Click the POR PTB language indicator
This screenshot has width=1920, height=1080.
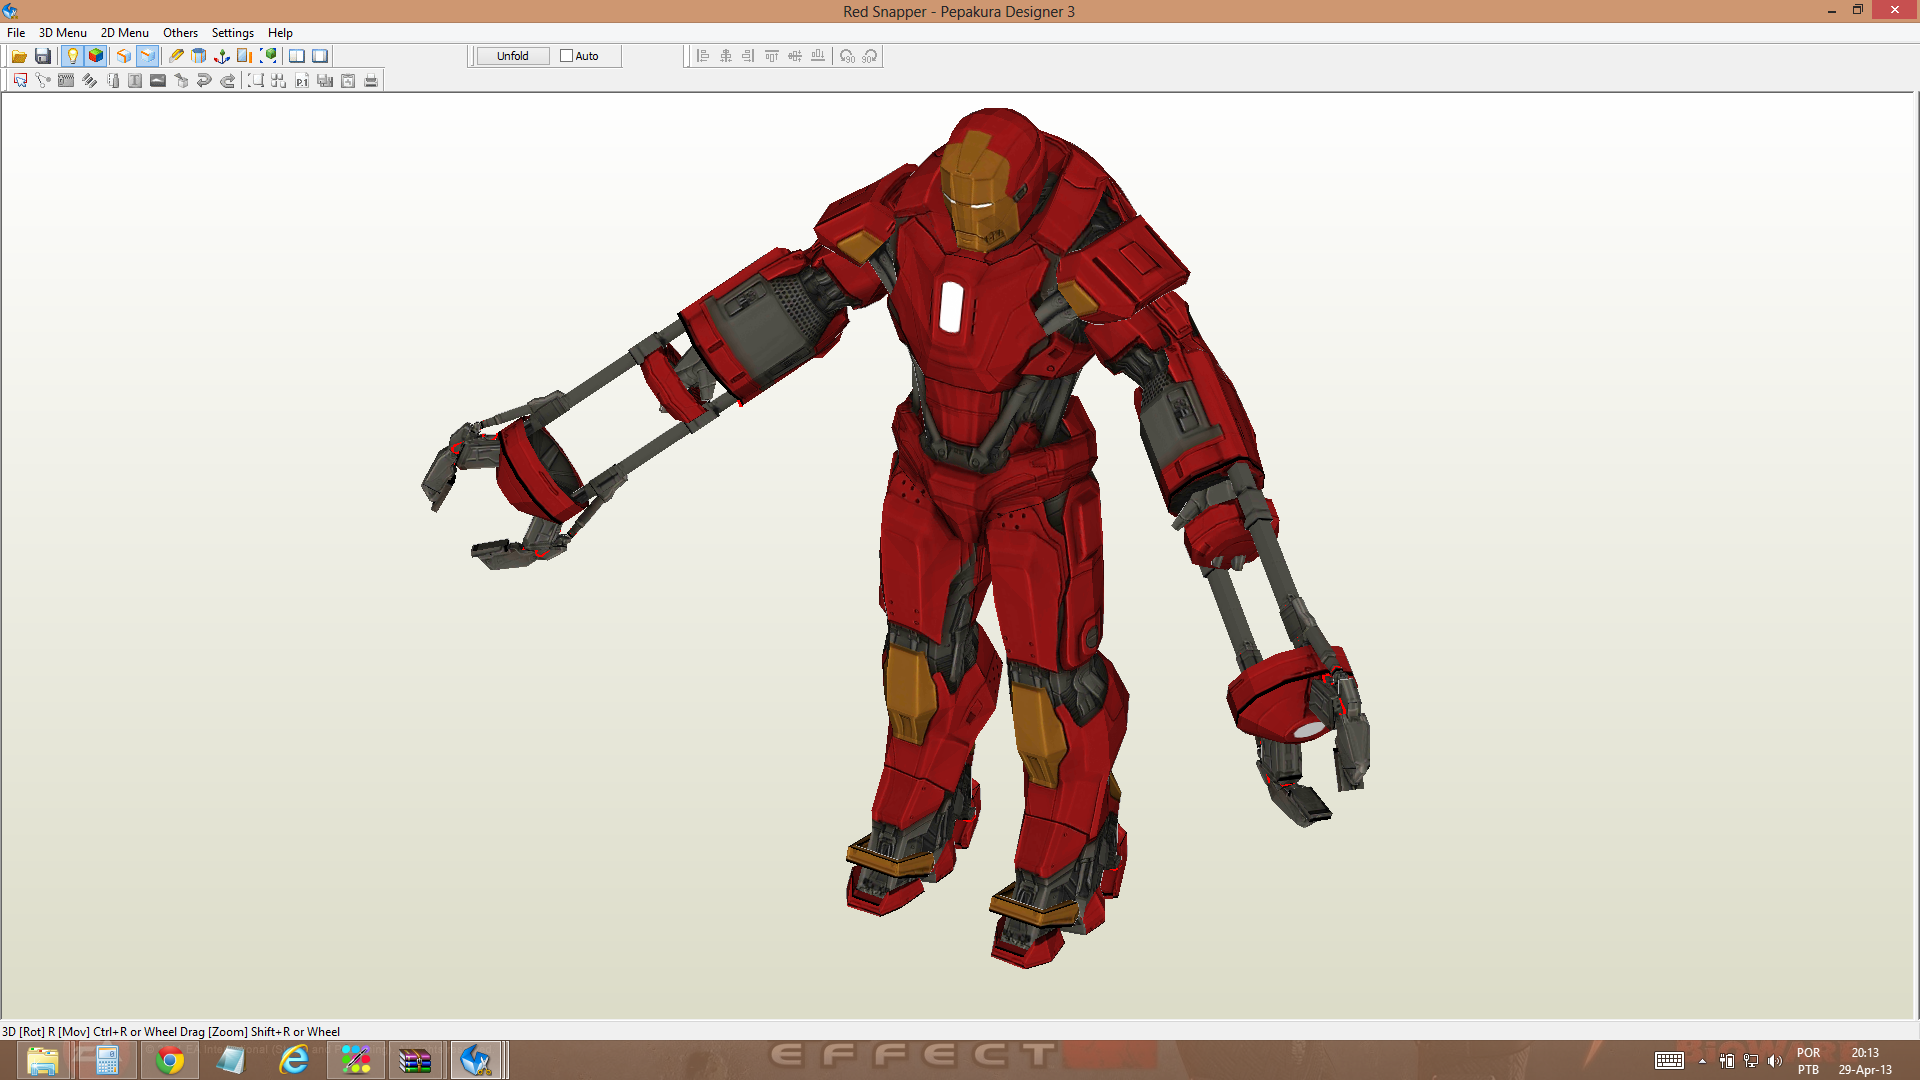click(1808, 1061)
